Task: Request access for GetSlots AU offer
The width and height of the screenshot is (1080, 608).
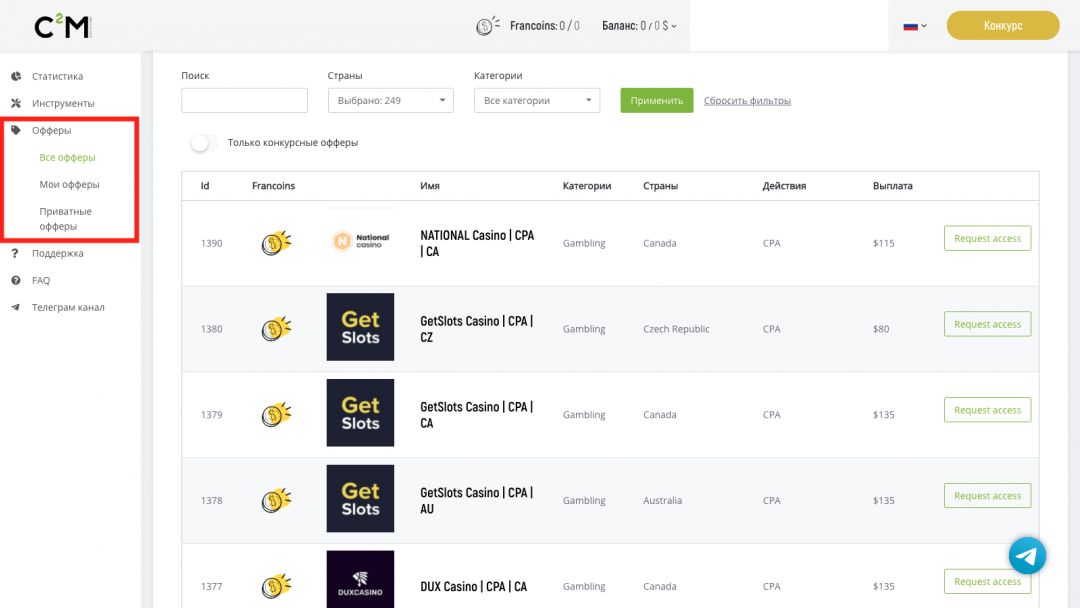Action: (987, 496)
